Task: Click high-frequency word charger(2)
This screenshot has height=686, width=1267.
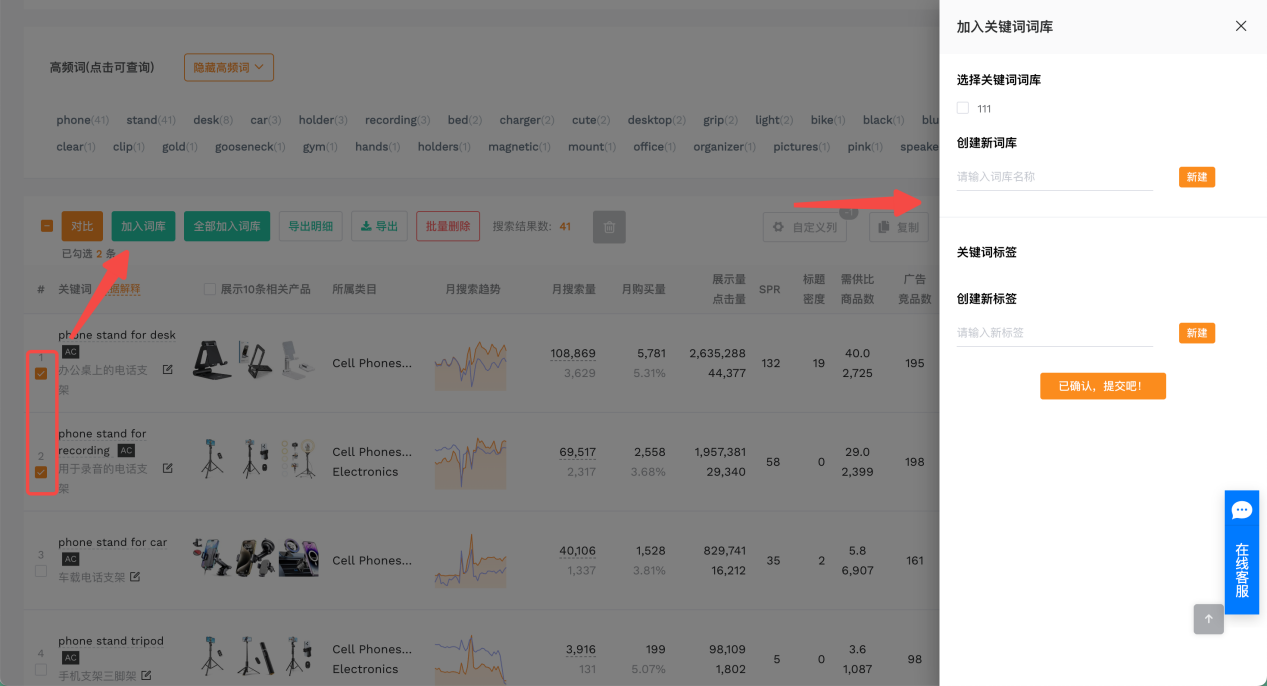Action: 527,120
